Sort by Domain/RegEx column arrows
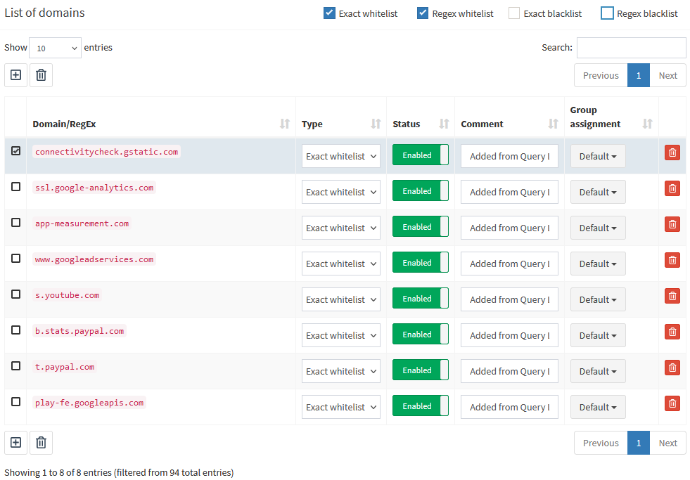This screenshot has width=690, height=480. click(285, 124)
